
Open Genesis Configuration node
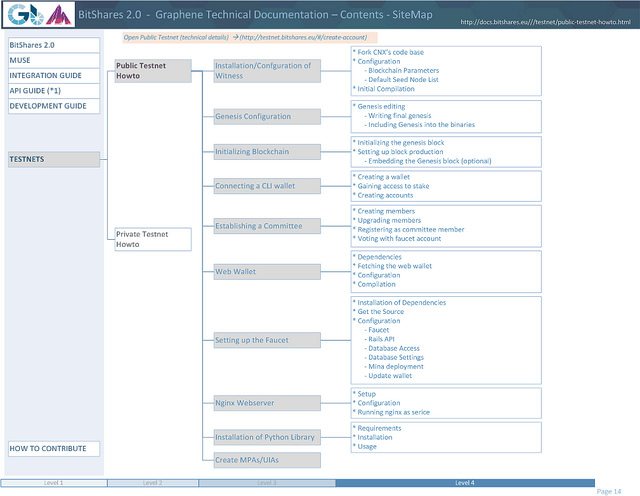267,116
